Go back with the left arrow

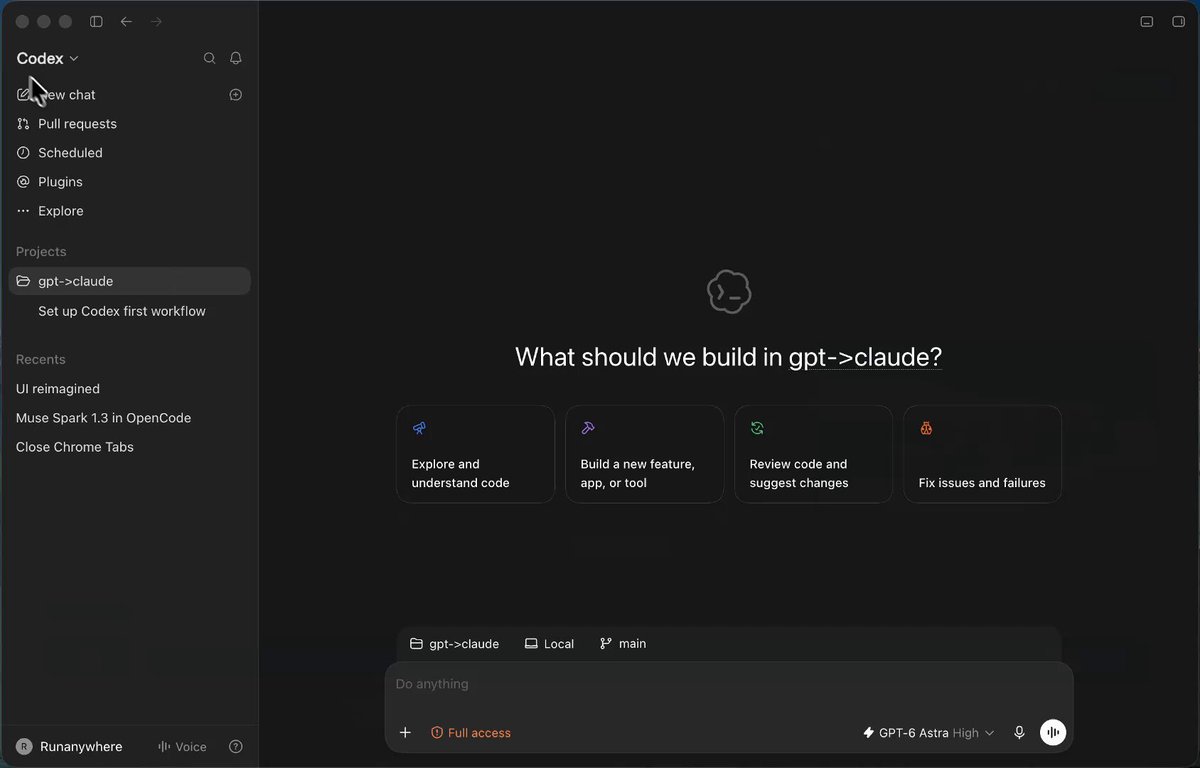(x=126, y=21)
